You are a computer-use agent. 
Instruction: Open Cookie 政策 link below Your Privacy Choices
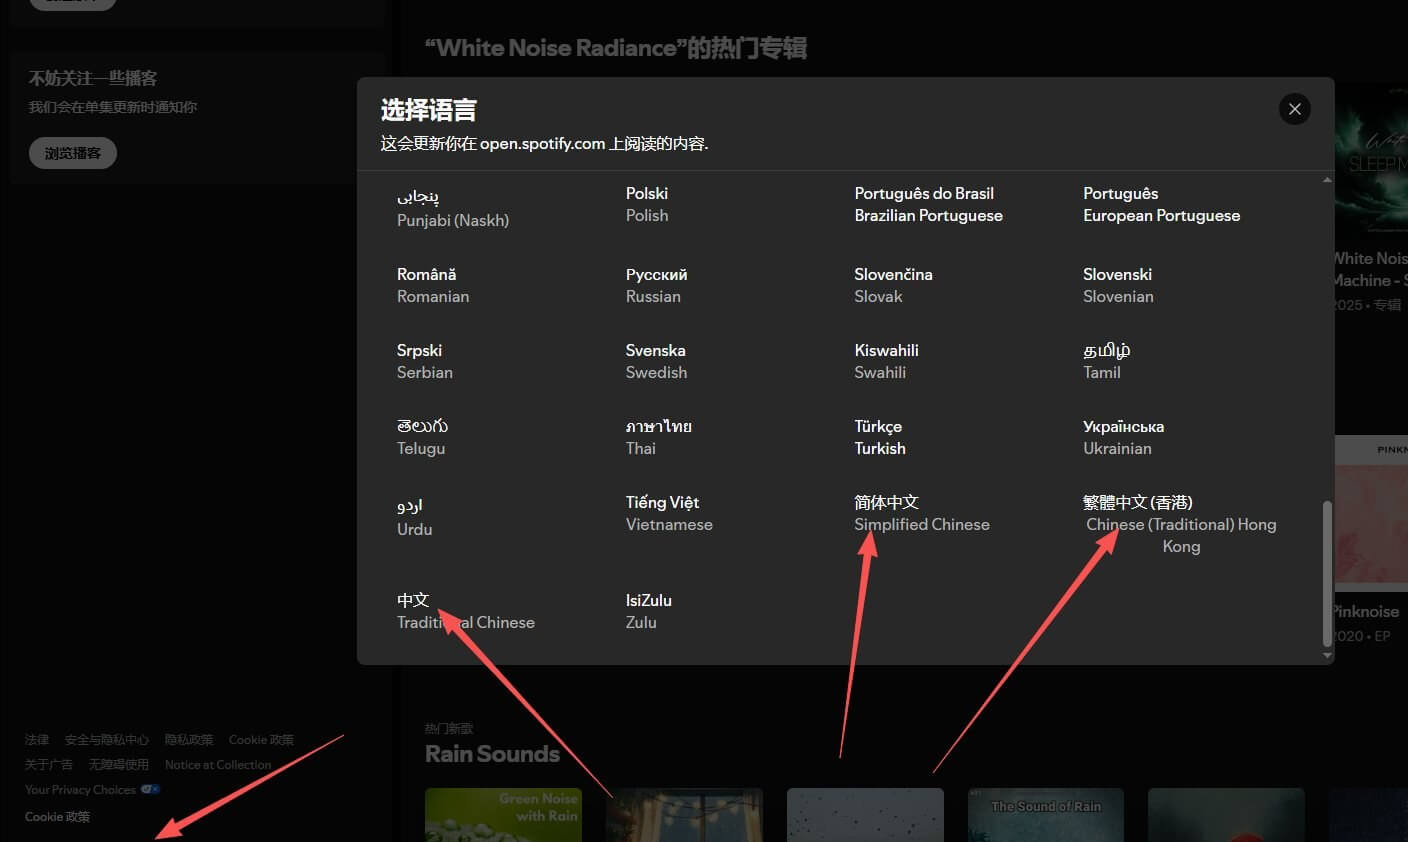pyautogui.click(x=57, y=817)
